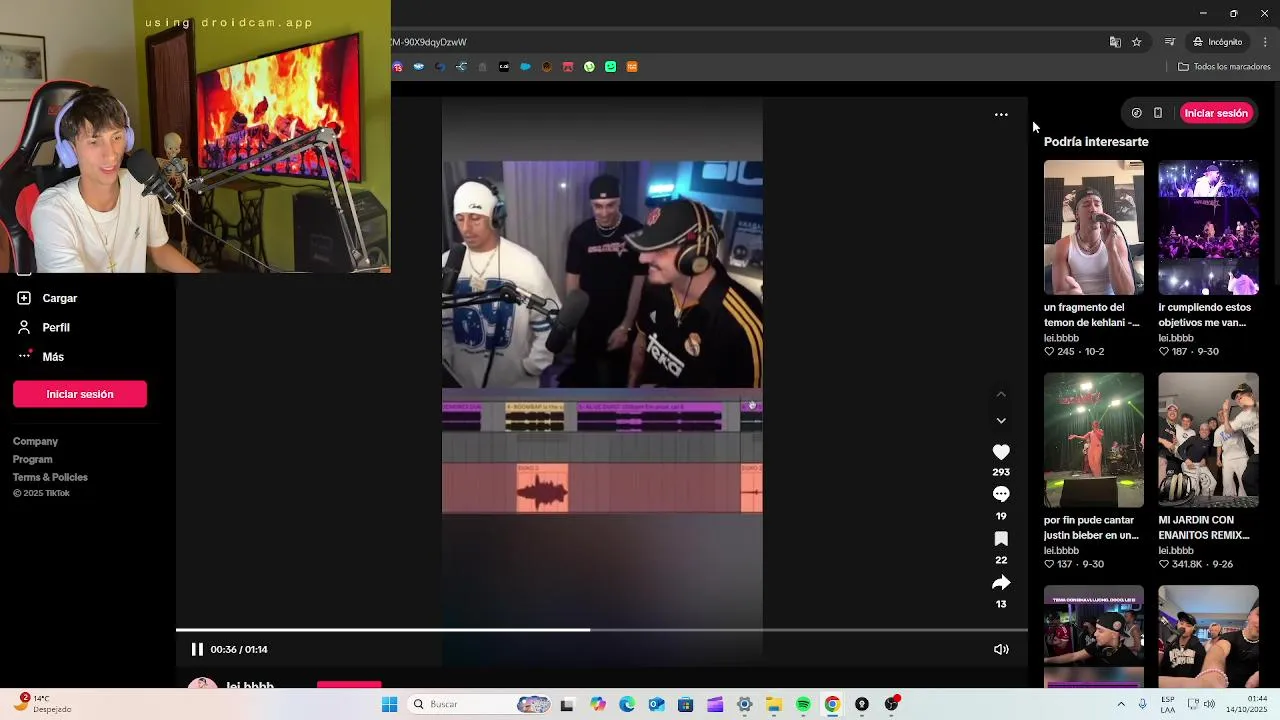The height and width of the screenshot is (720, 1280).
Task: Bookmark the video using the save icon
Action: coord(1001,539)
